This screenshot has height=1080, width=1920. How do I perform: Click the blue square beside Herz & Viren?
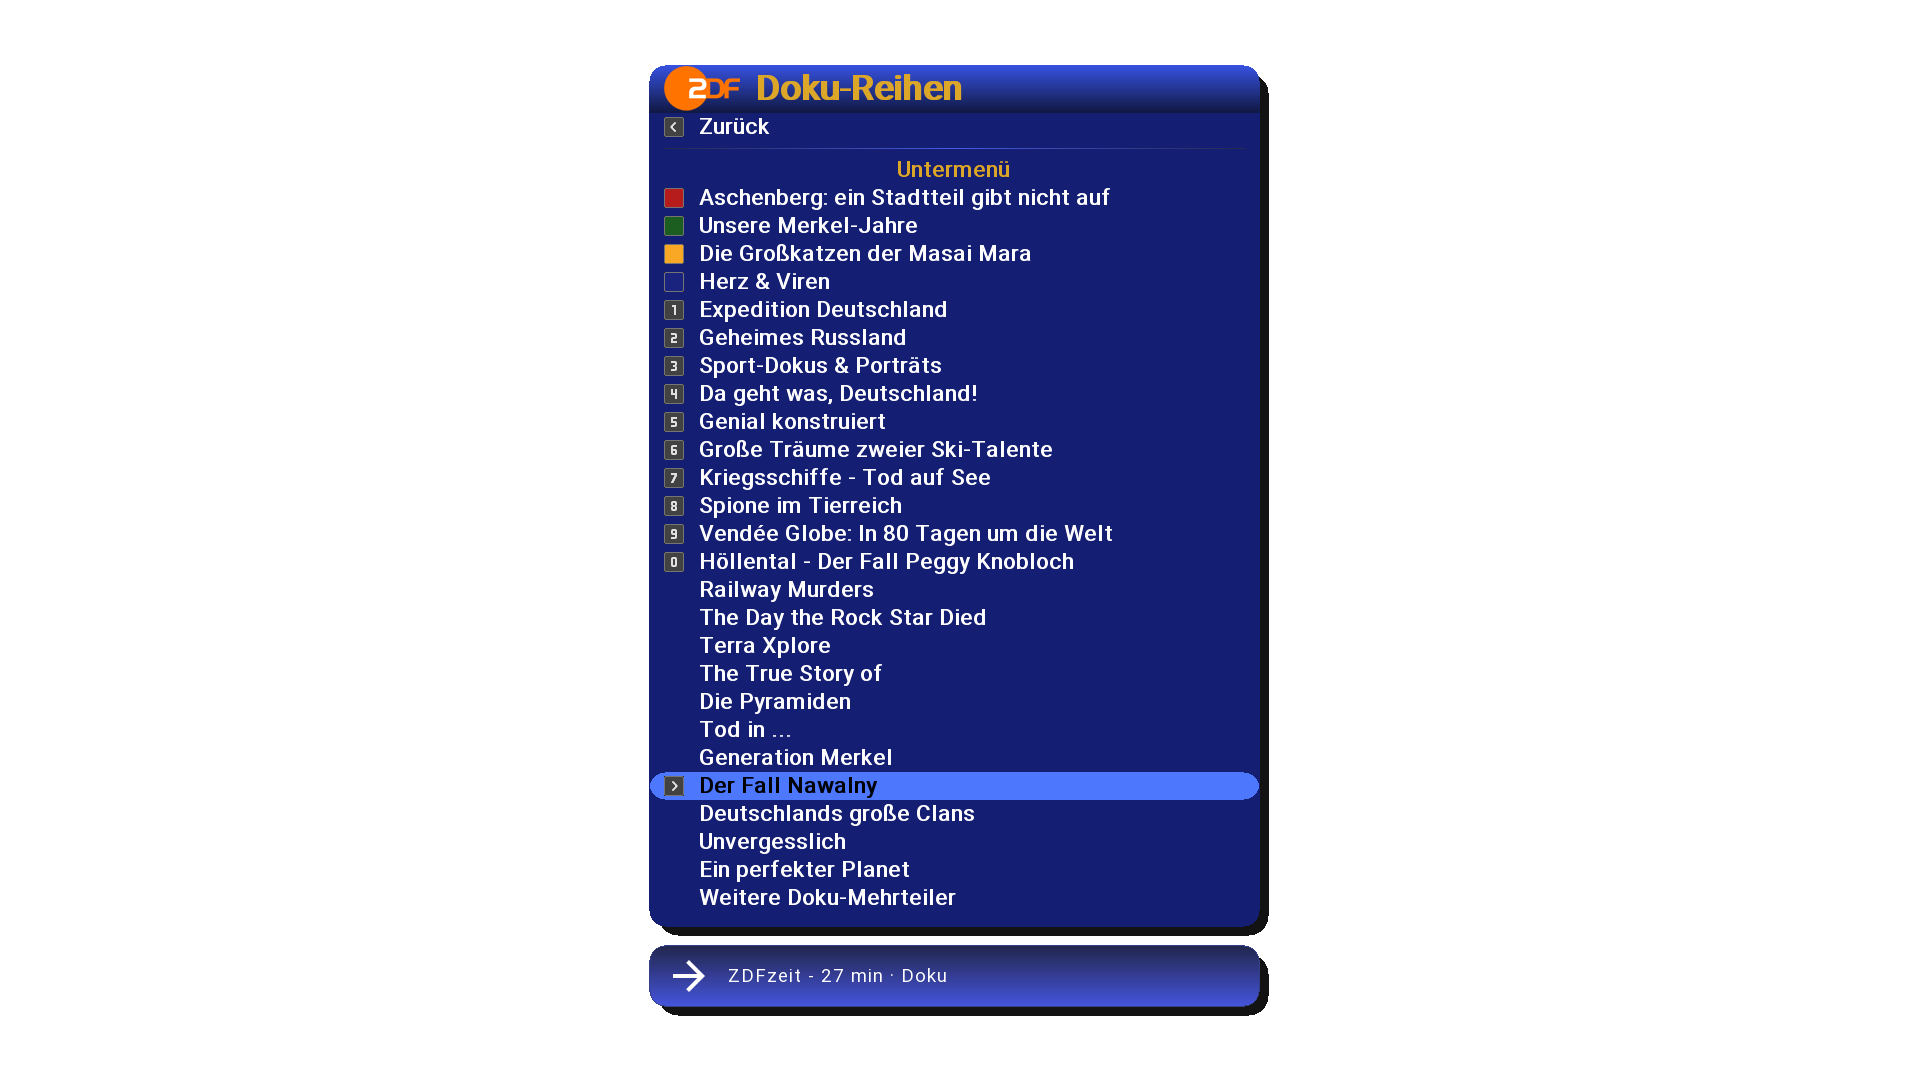(x=674, y=282)
